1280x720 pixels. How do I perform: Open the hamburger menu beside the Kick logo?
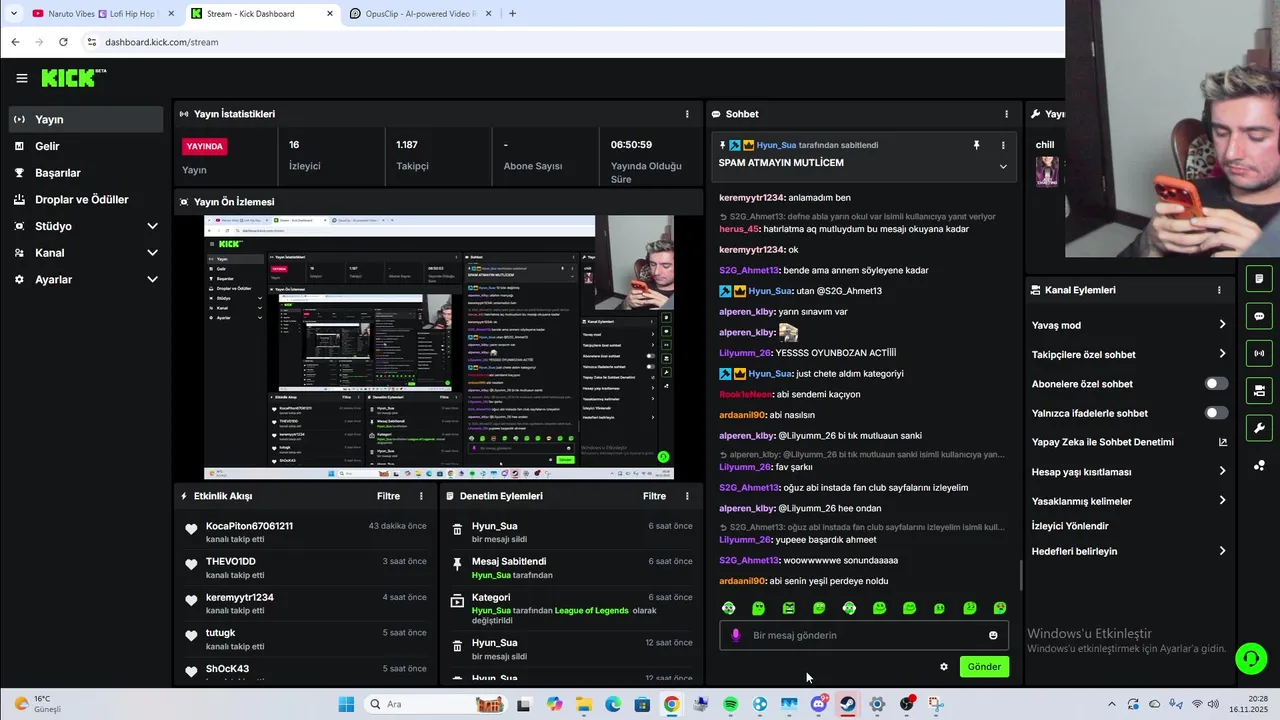click(21, 78)
